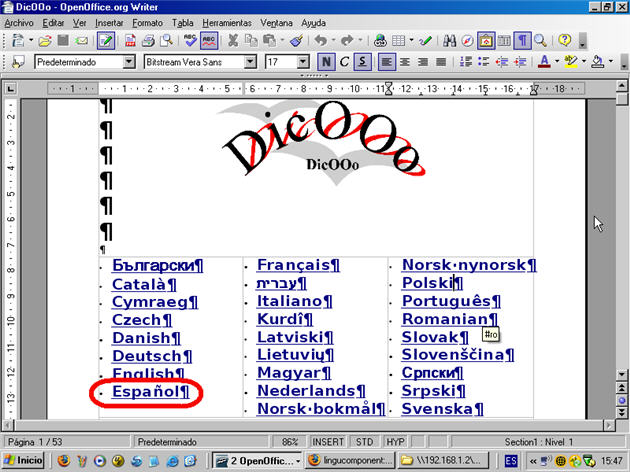Toggle italic formatting (C button)
The image size is (630, 472).
click(344, 62)
